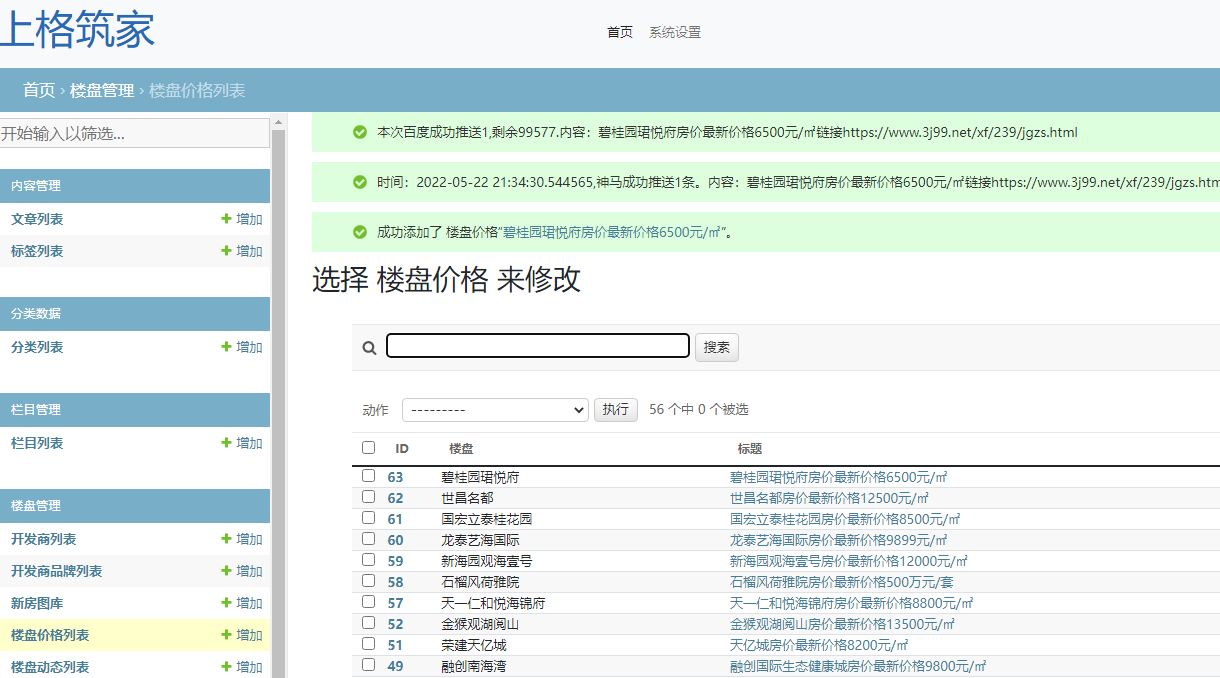Open 龙泰艺海国际房价最新价格9899元/㎡ title link
This screenshot has width=1220, height=678.
coord(838,540)
